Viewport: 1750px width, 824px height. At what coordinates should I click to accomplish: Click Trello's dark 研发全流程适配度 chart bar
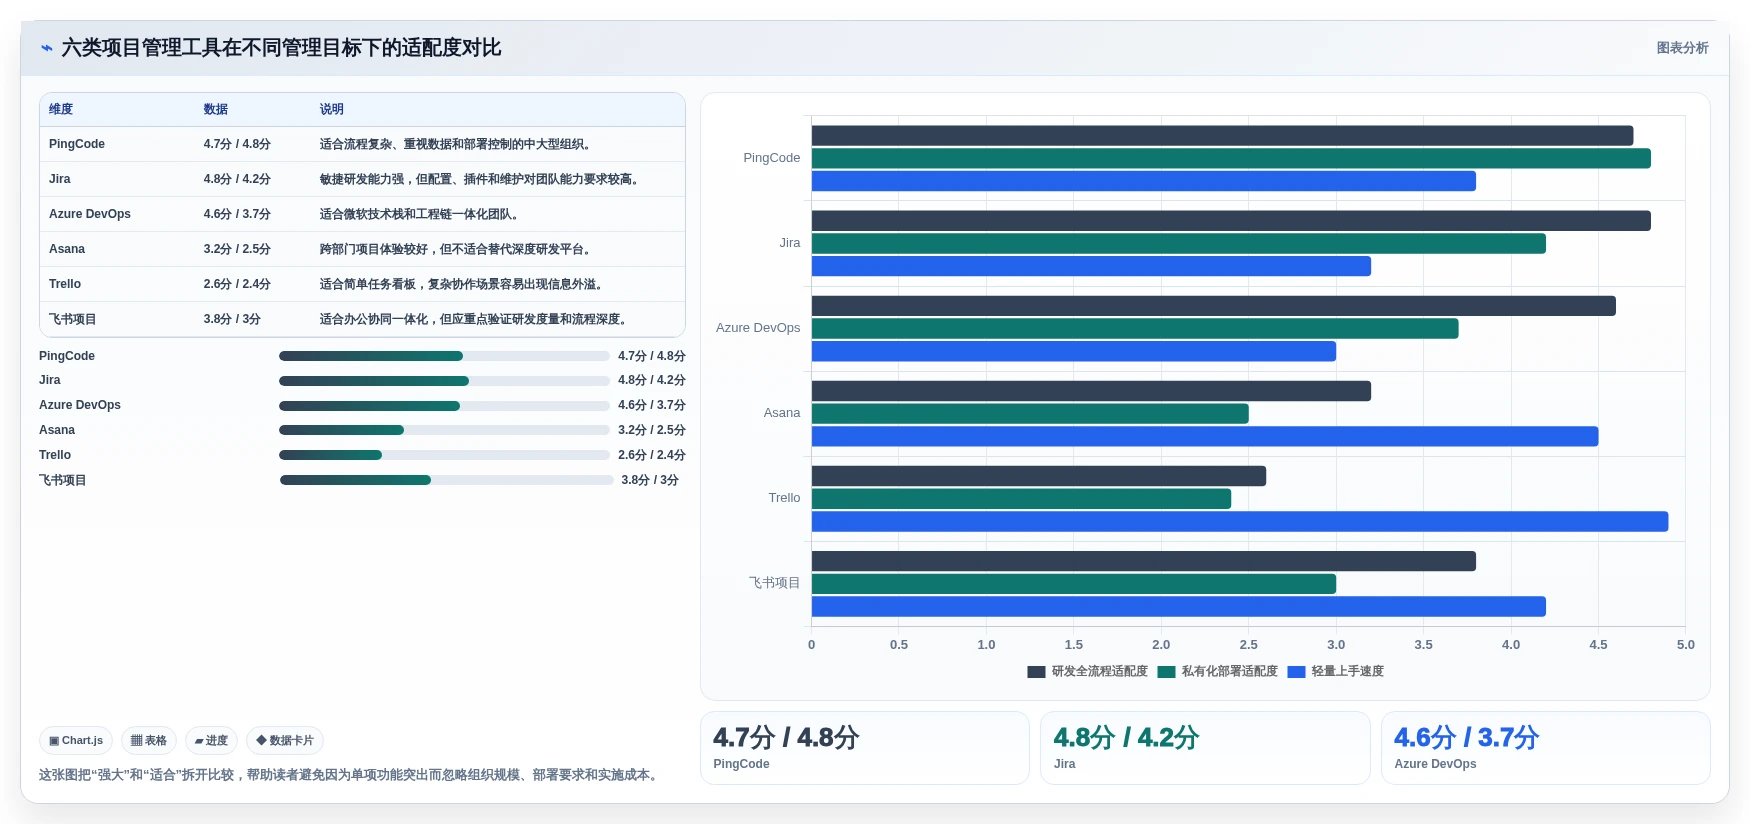[x=1039, y=476]
